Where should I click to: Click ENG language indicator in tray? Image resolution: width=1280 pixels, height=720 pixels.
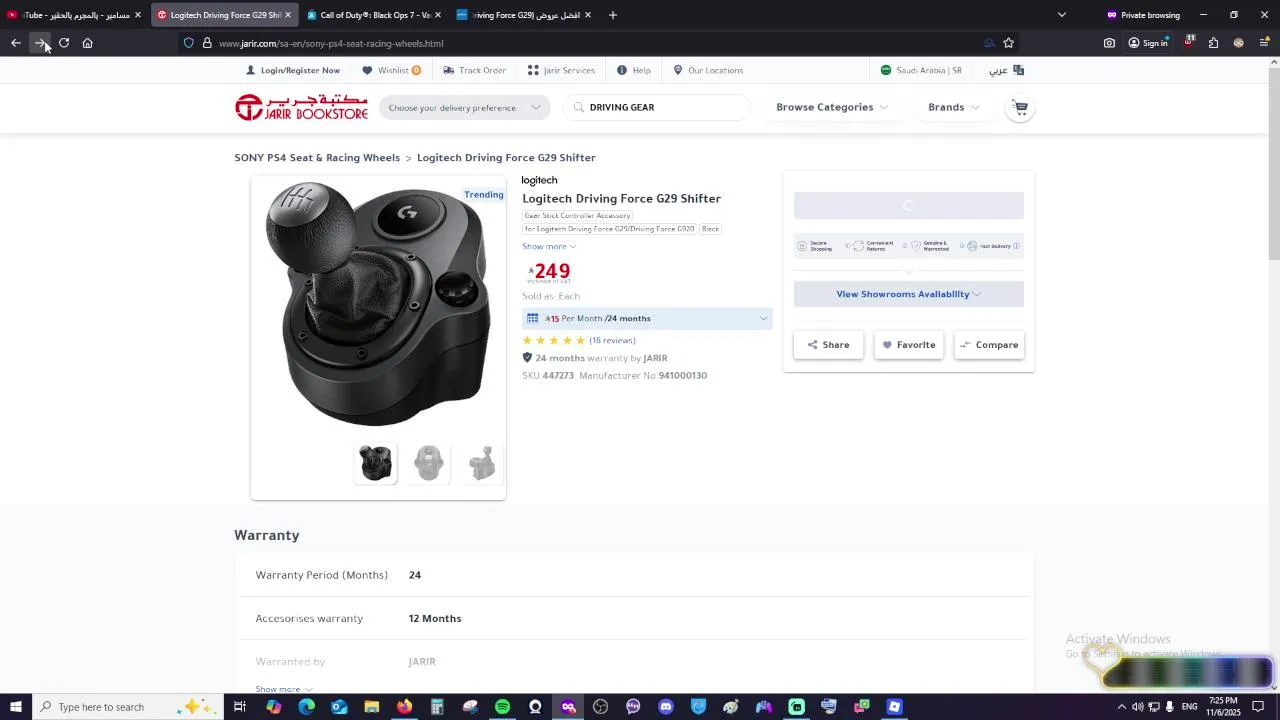click(1190, 707)
